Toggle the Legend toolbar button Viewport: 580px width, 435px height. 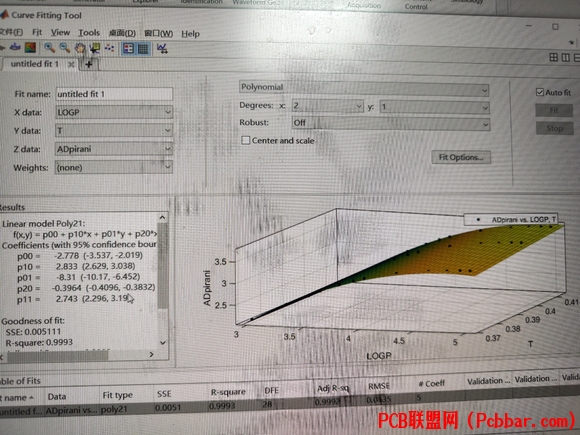[128, 48]
